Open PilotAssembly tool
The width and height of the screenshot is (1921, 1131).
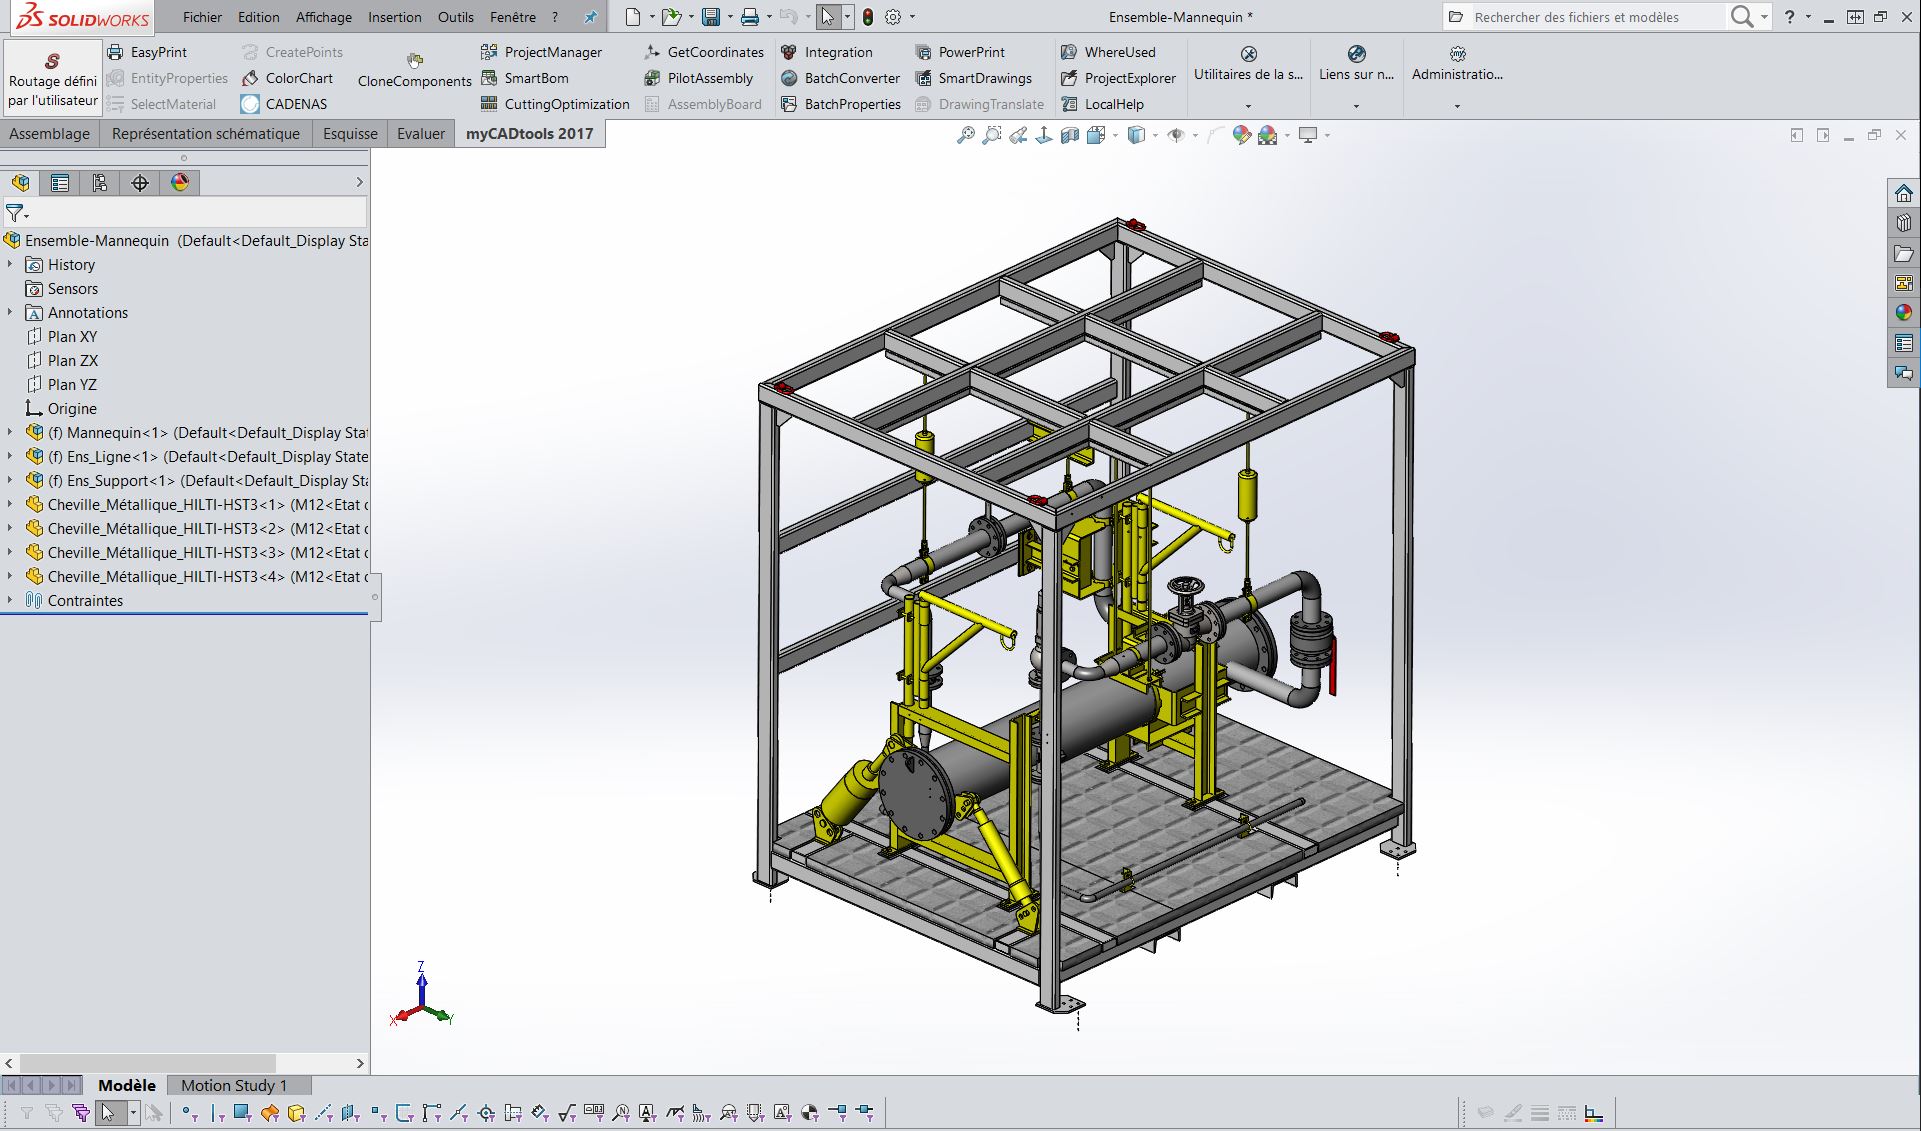[x=698, y=78]
